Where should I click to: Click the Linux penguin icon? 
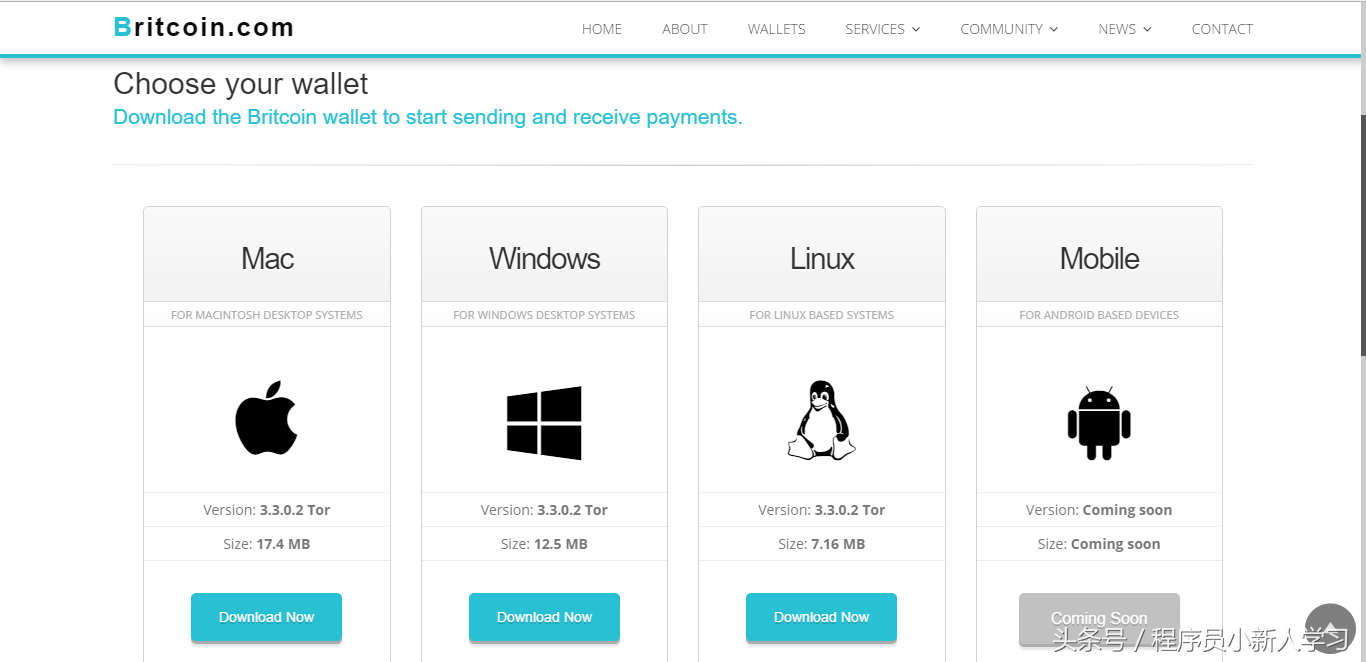tap(821, 420)
